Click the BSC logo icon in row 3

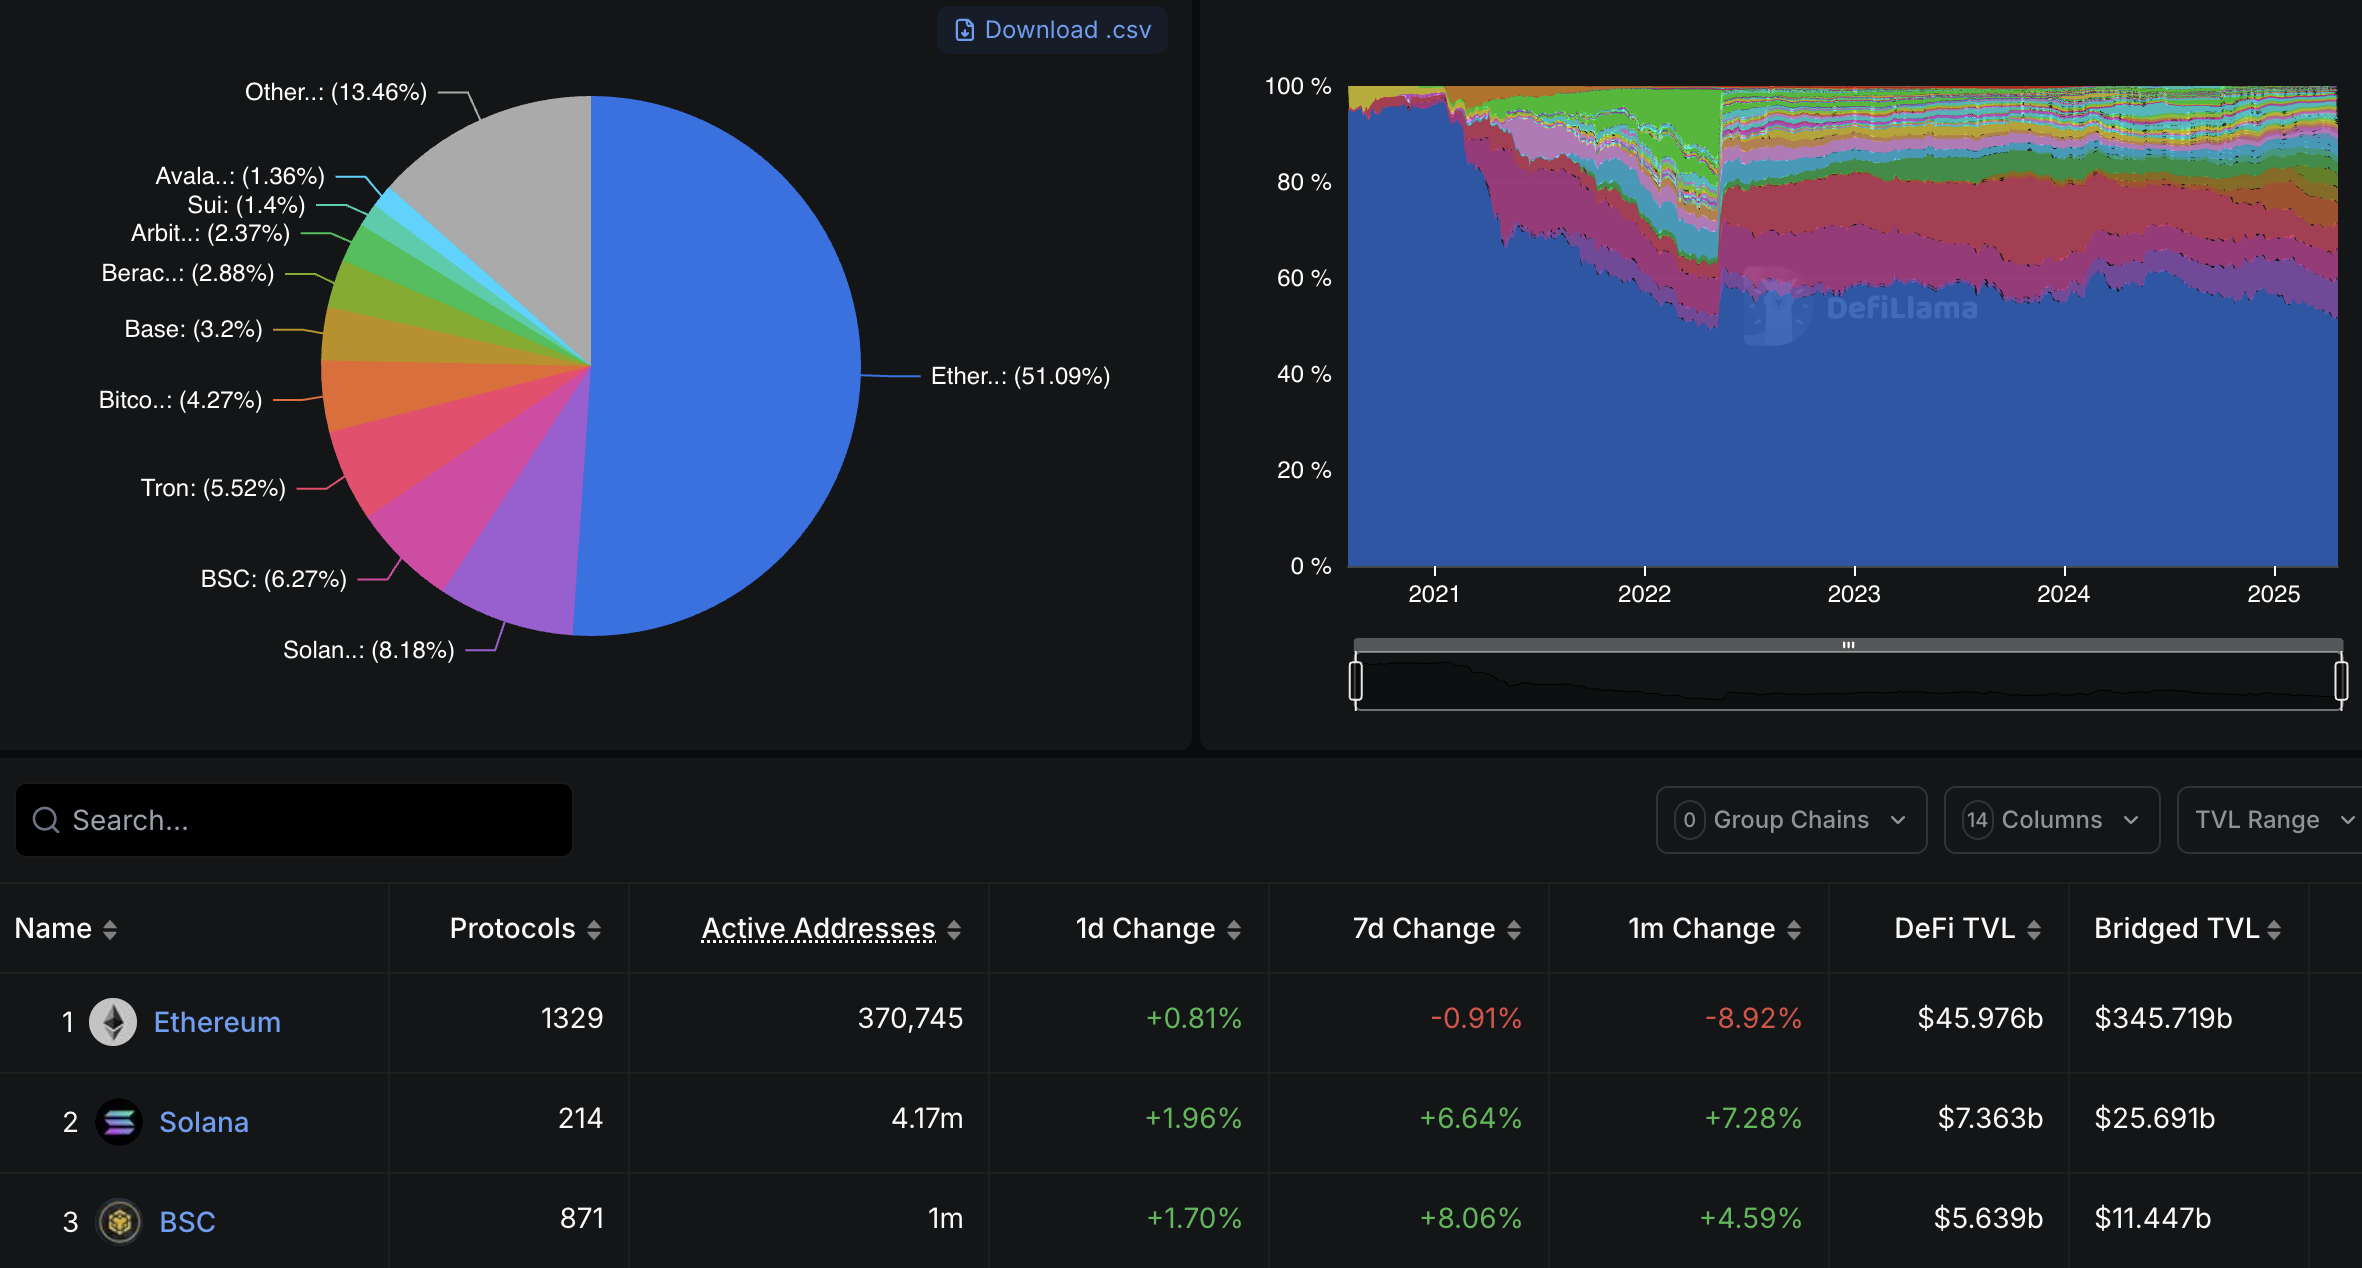pyautogui.click(x=119, y=1221)
